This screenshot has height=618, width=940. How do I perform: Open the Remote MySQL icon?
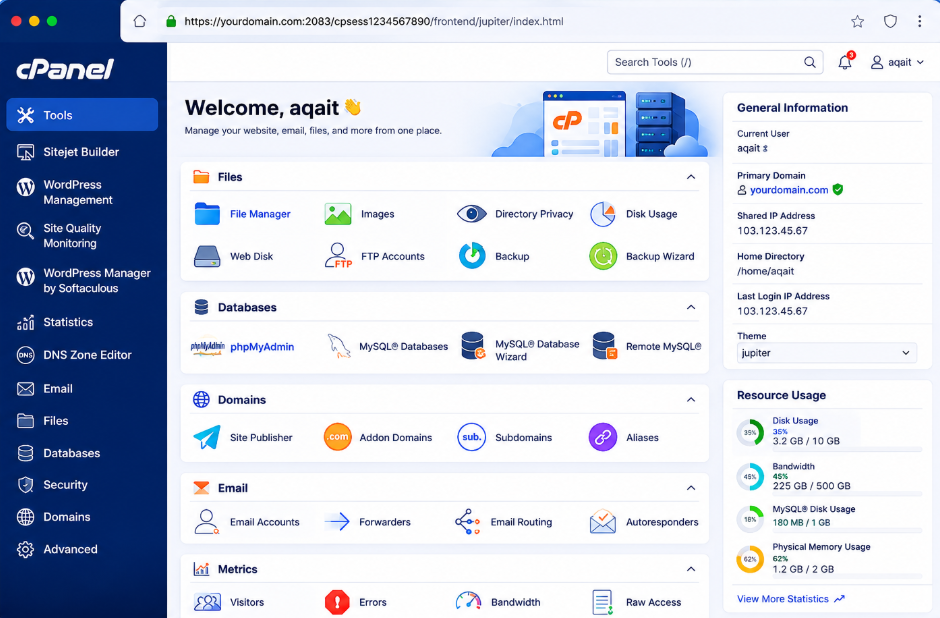[604, 346]
